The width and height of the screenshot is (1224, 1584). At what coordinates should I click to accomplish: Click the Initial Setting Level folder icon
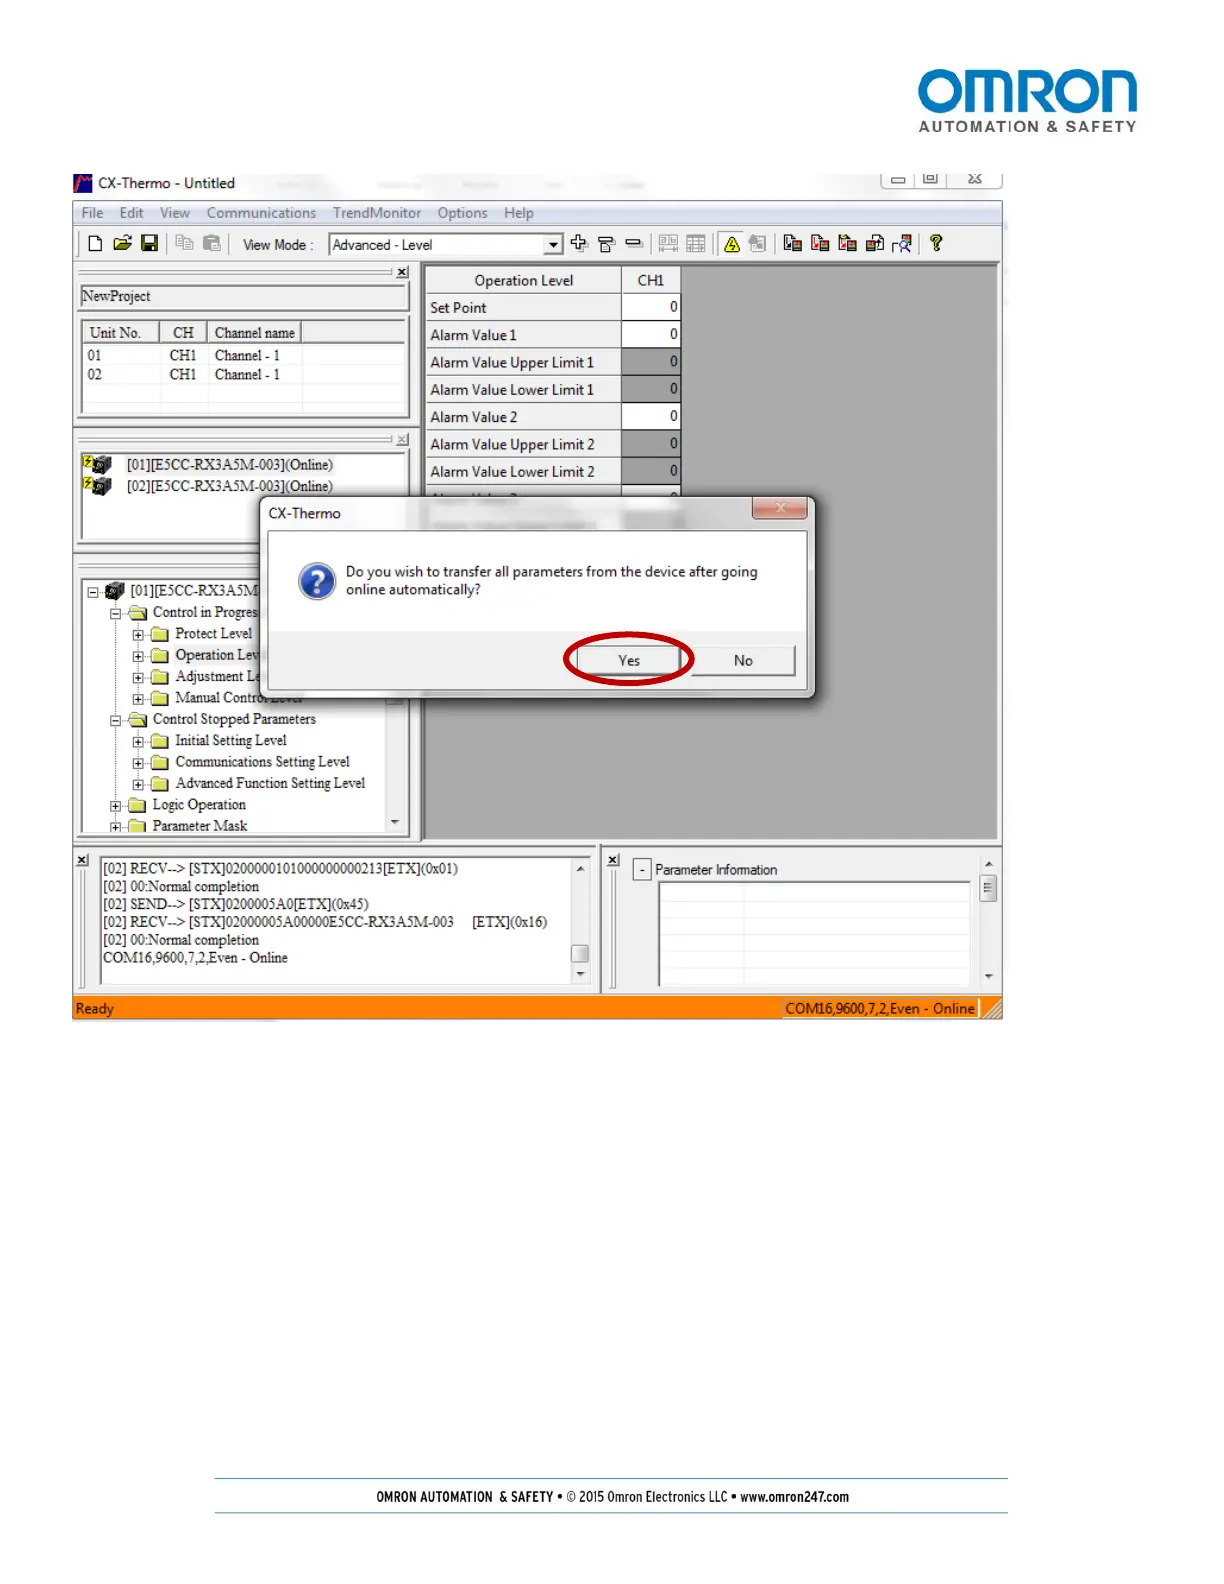[x=159, y=741]
